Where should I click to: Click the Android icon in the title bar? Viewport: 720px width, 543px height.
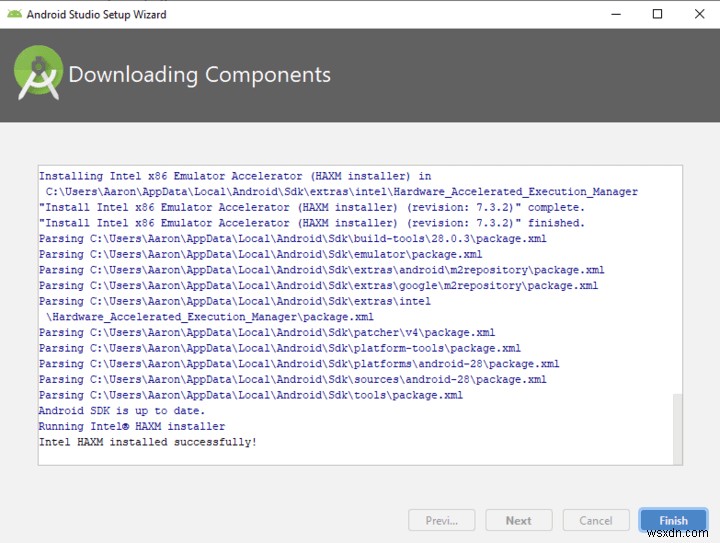[15, 14]
